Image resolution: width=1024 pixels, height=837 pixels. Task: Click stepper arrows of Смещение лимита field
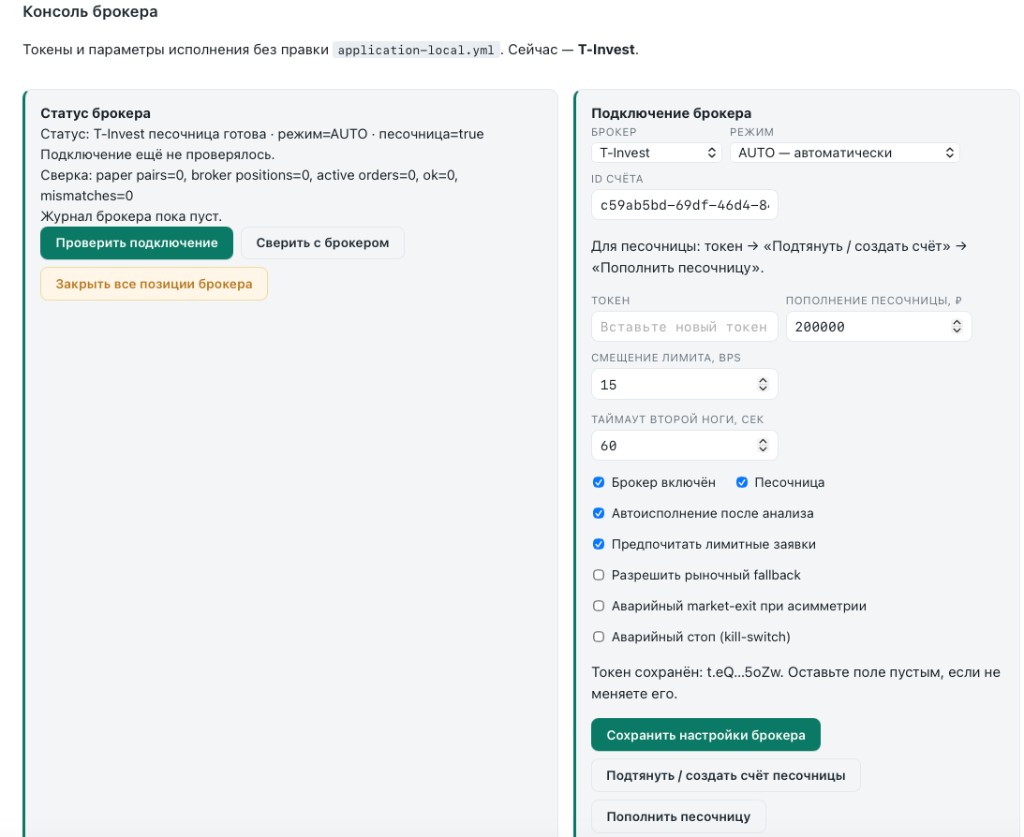(763, 385)
